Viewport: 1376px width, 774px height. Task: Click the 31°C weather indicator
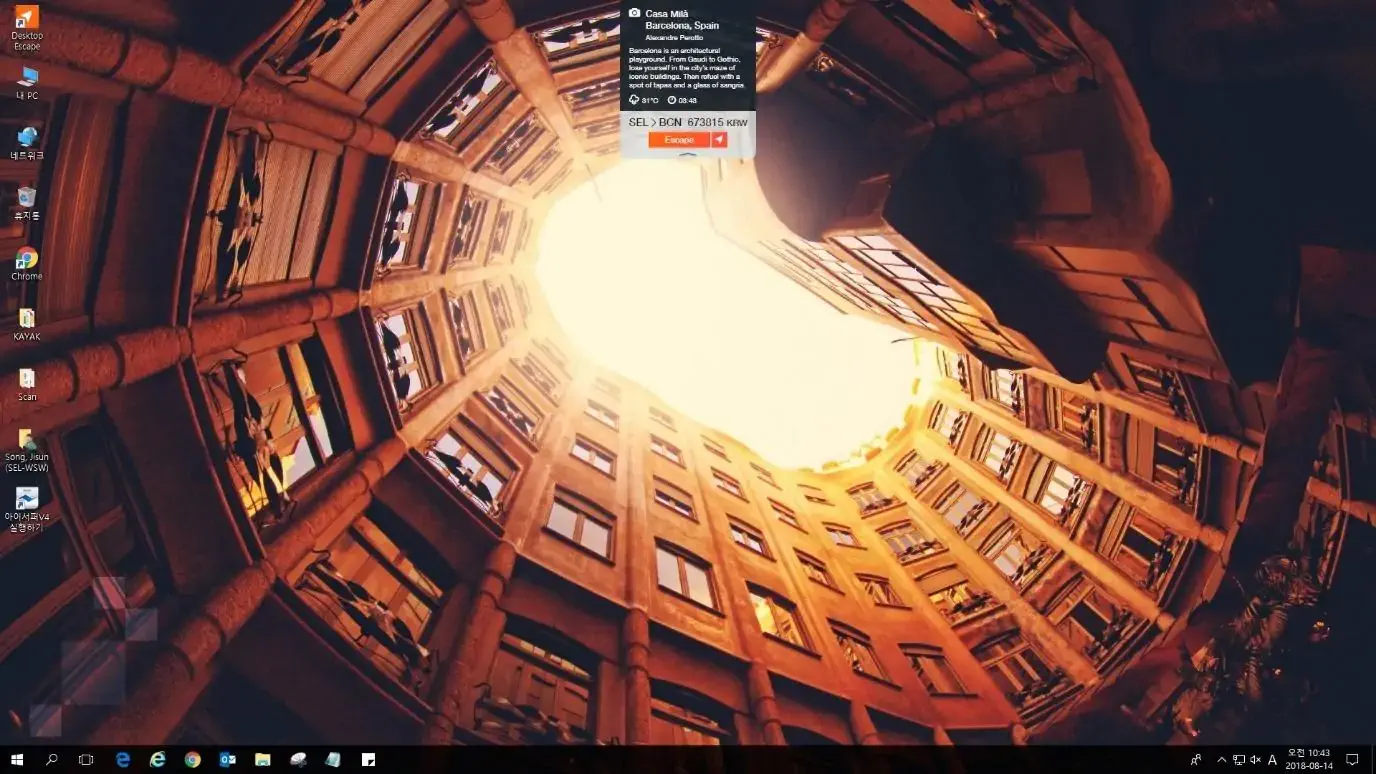click(643, 100)
